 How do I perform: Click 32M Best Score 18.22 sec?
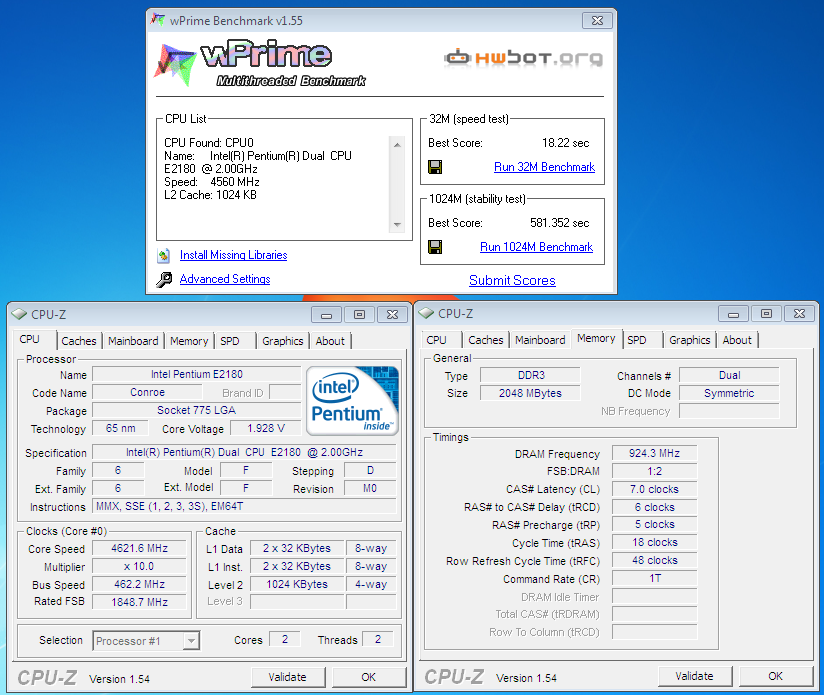pyautogui.click(x=565, y=143)
